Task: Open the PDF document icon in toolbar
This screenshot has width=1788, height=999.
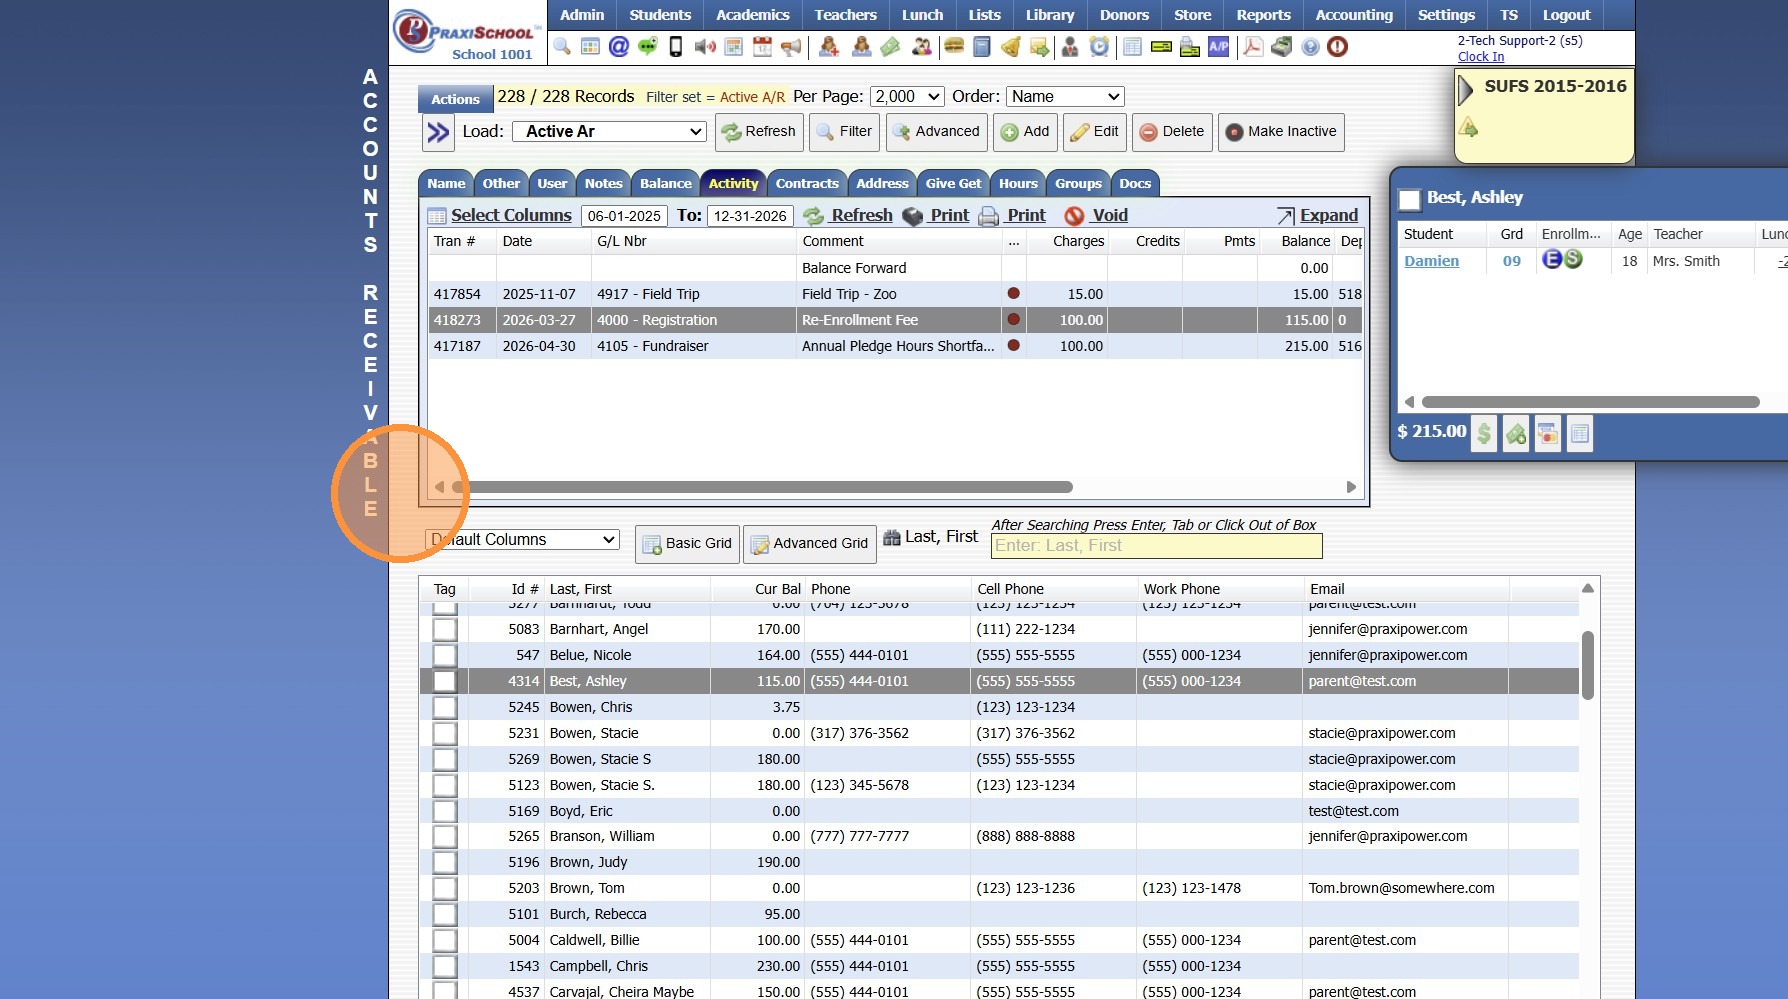Action: tap(1252, 47)
